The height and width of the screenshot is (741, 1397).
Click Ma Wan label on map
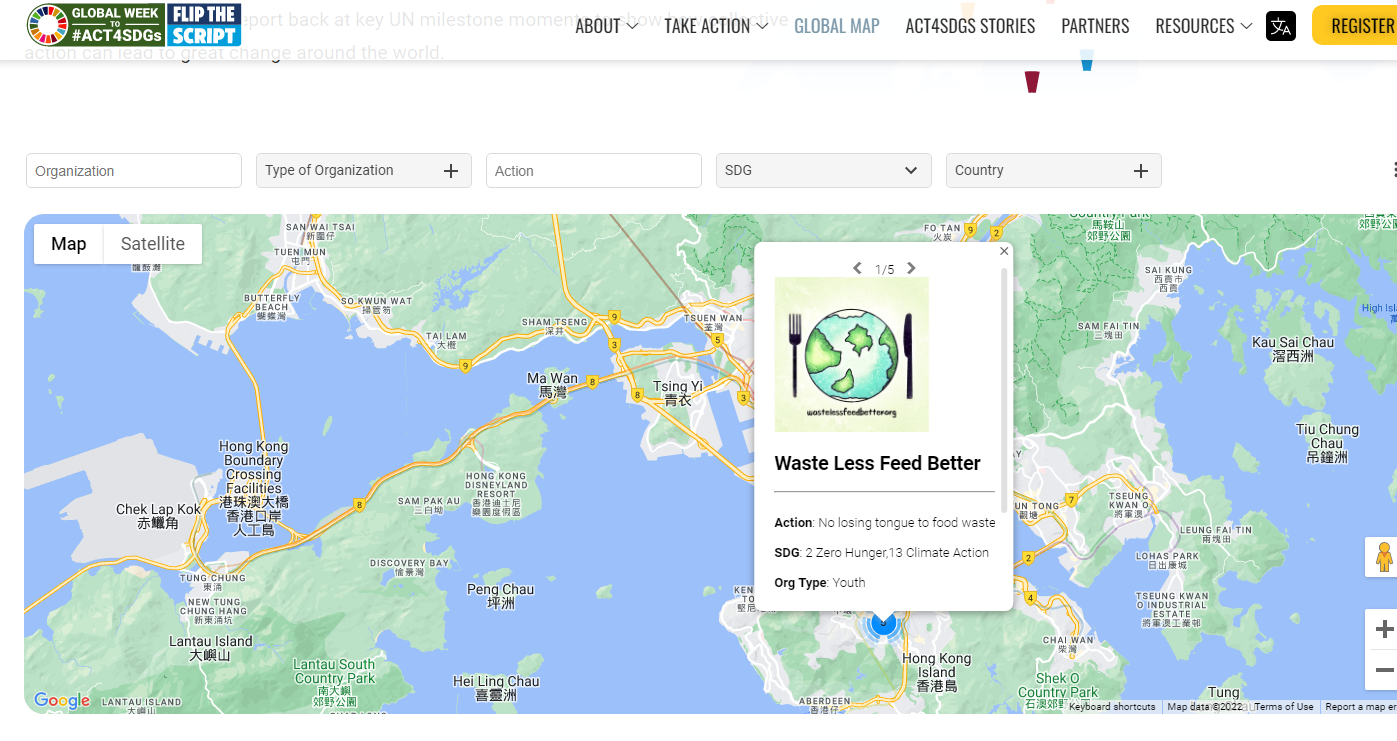click(552, 386)
